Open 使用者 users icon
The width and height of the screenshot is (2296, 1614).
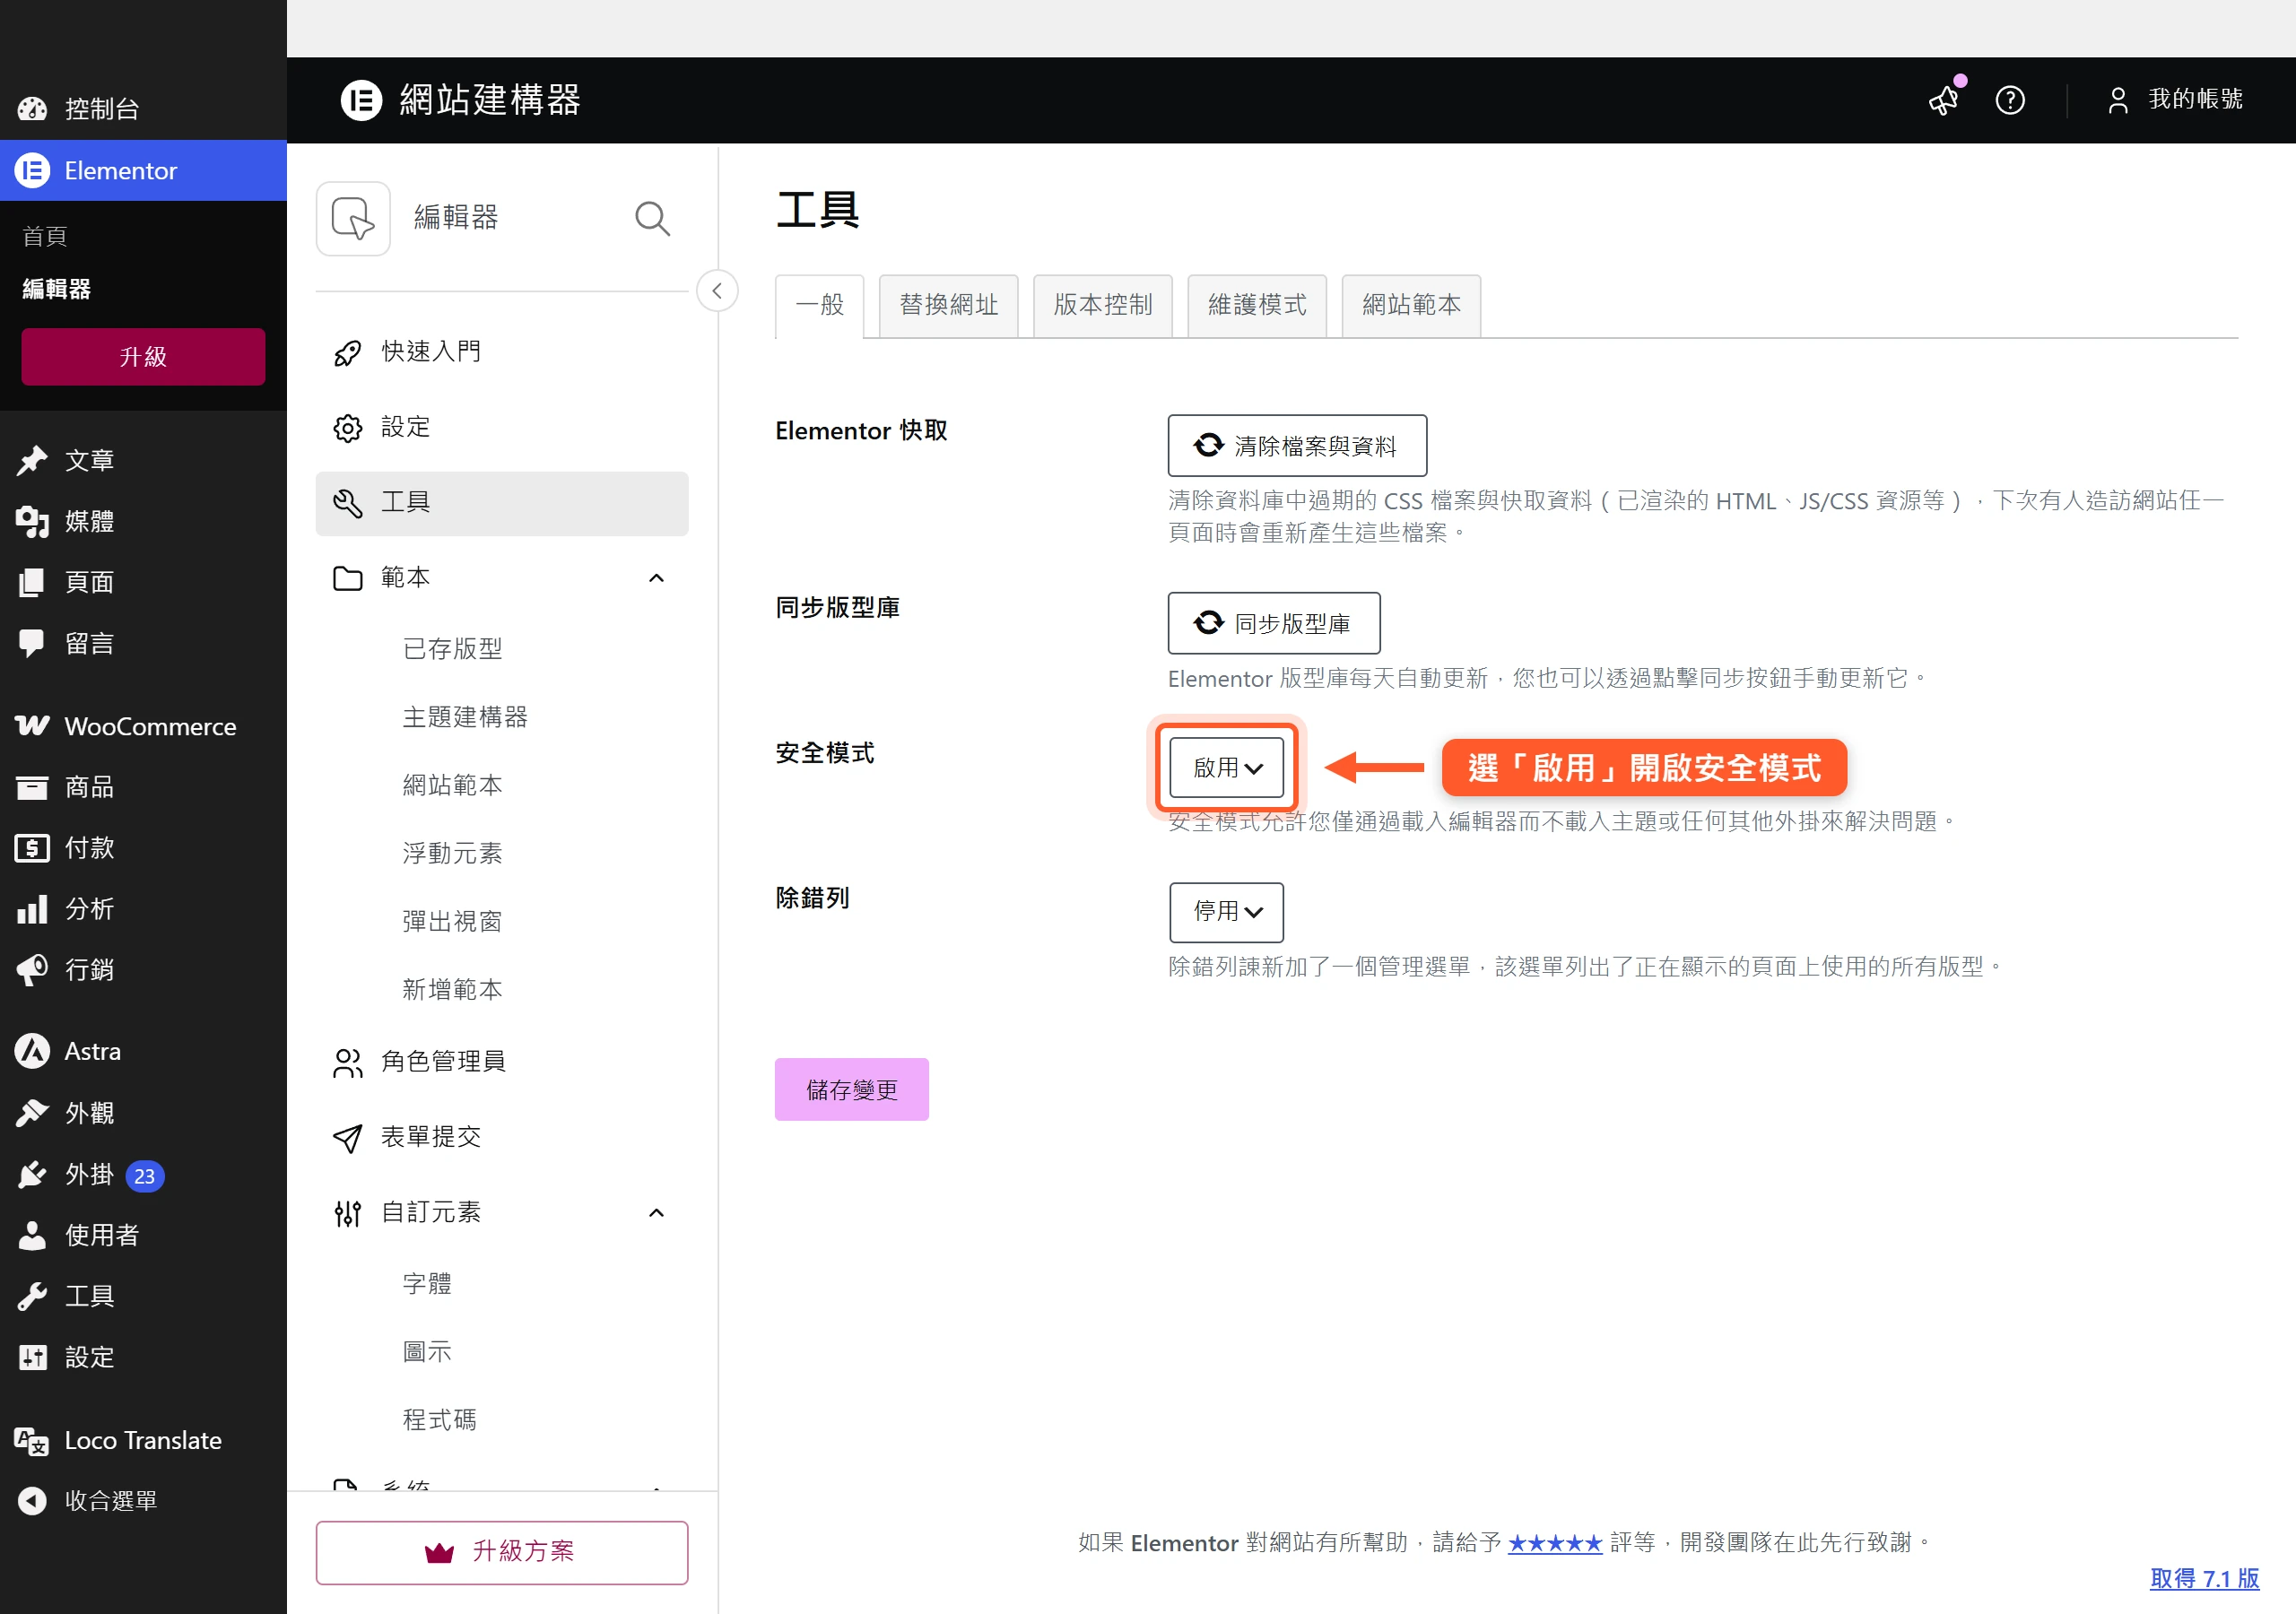pyautogui.click(x=32, y=1235)
